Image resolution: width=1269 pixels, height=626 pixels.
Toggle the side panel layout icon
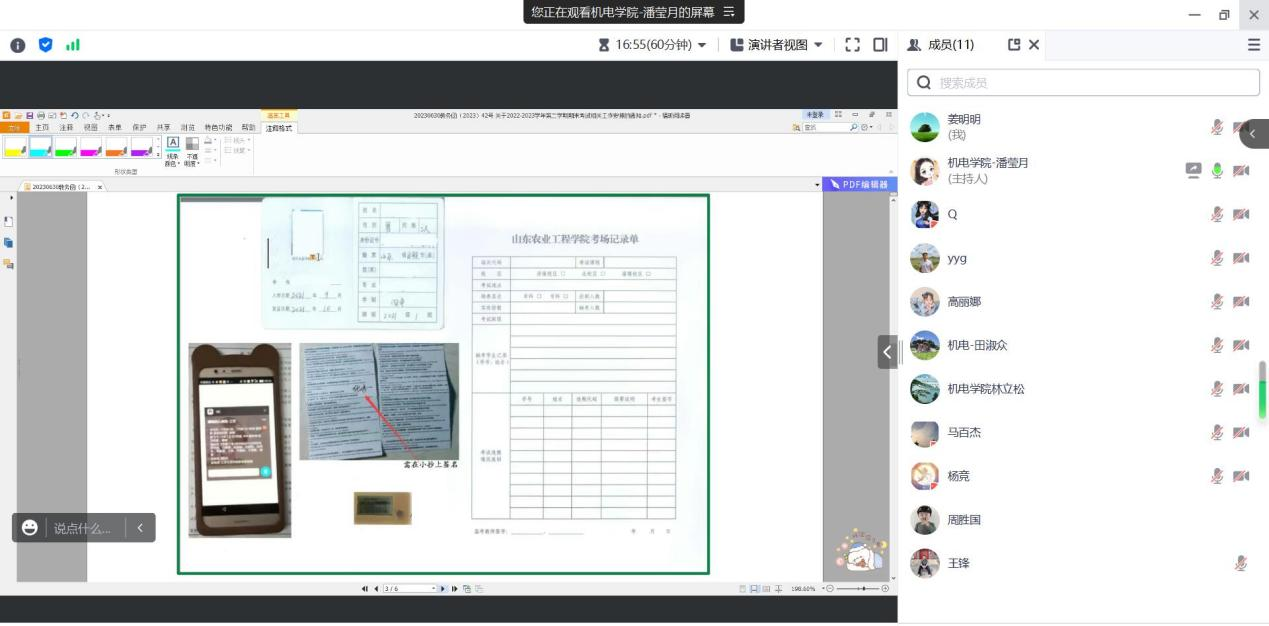point(880,45)
